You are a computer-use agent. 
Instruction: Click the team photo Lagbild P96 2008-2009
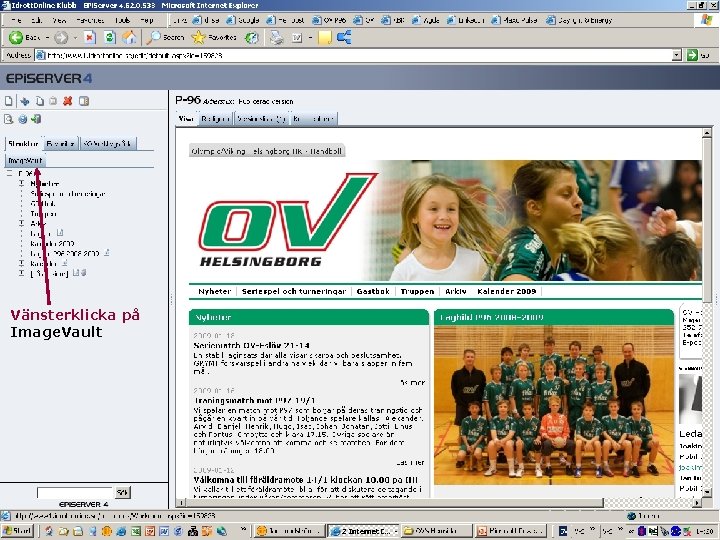coord(553,405)
